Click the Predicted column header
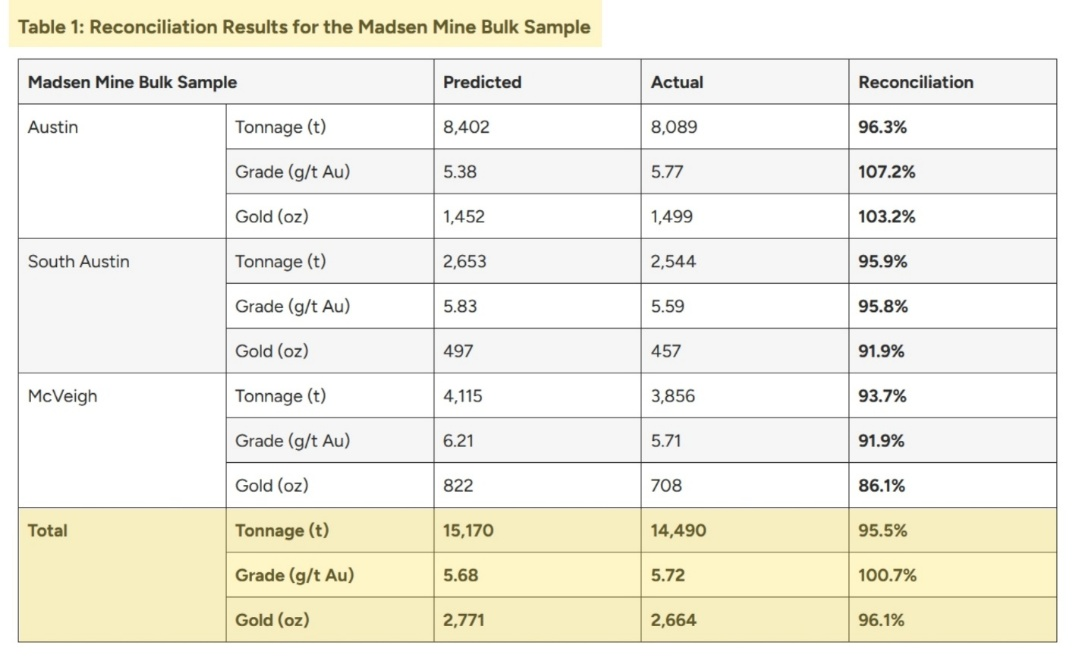Screen dimensions: 1082x661 (482, 82)
